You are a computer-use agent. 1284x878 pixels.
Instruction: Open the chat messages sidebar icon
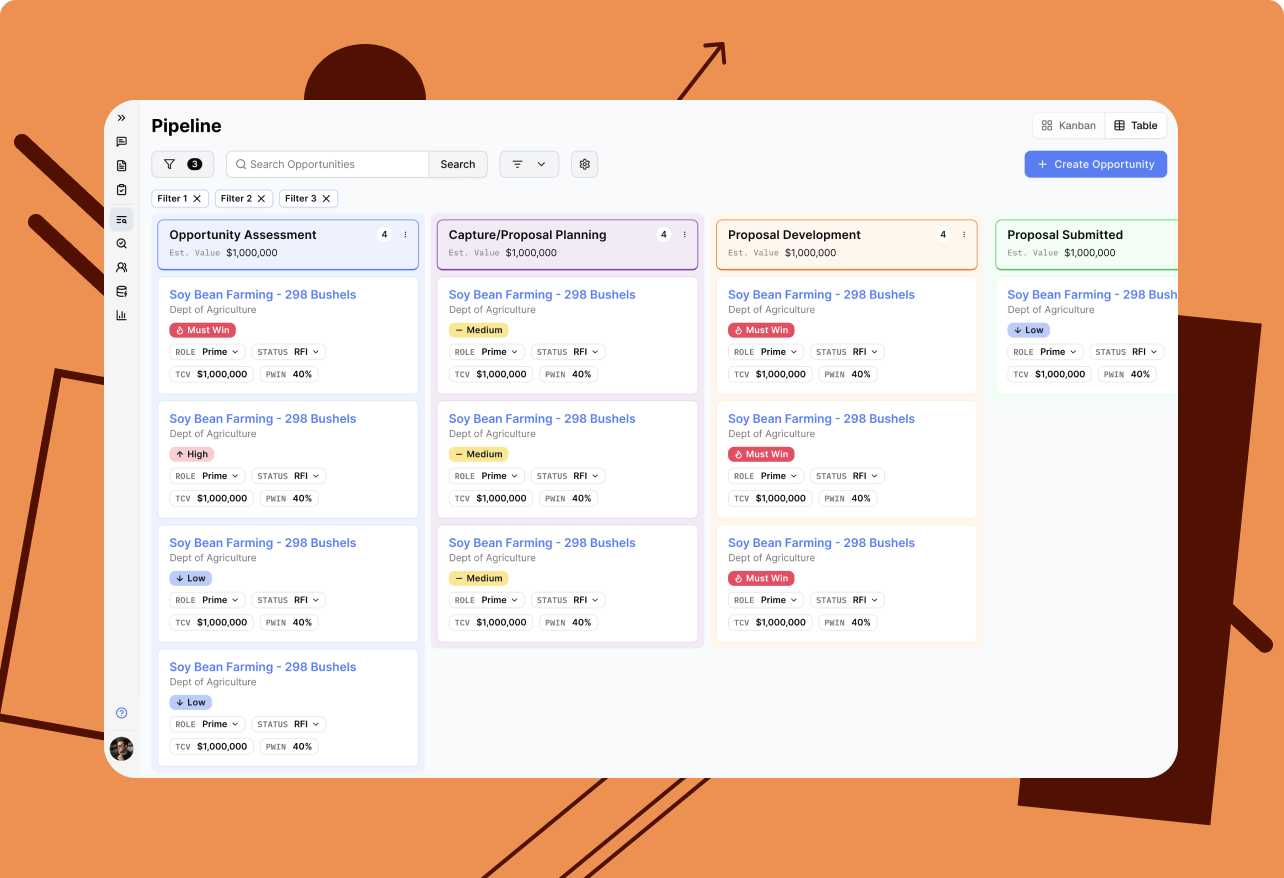click(121, 142)
